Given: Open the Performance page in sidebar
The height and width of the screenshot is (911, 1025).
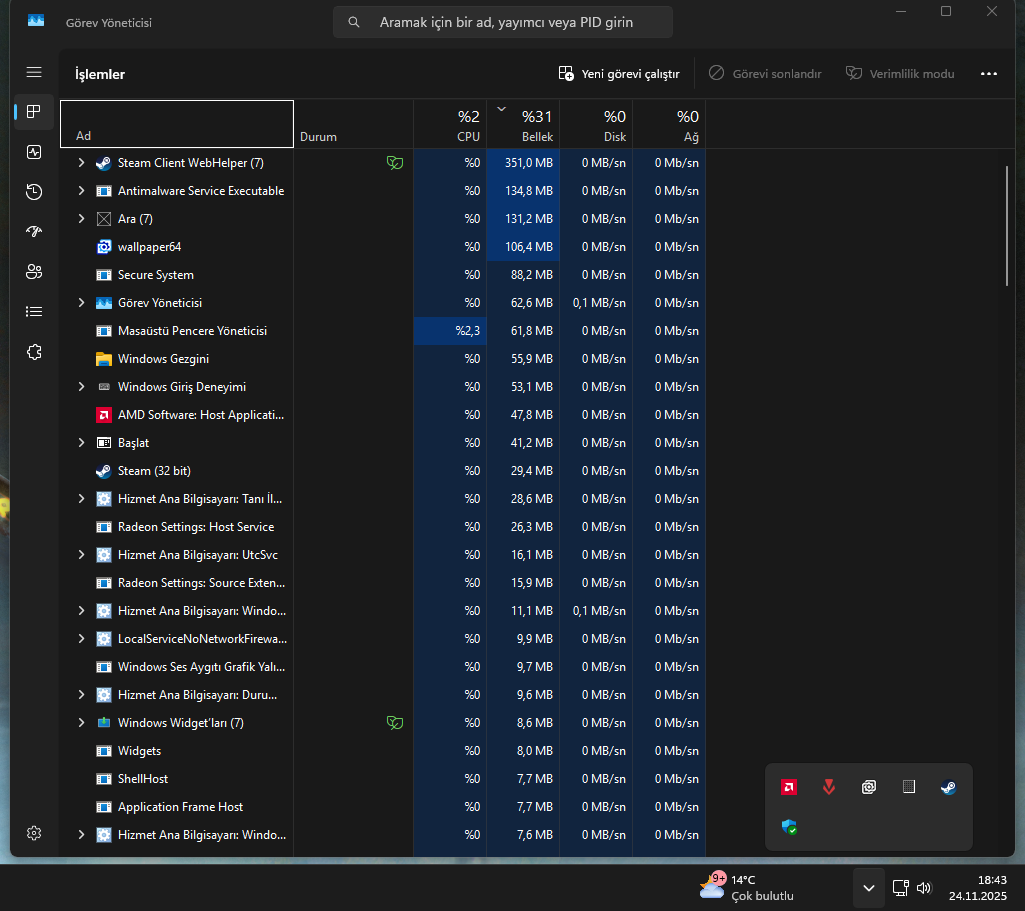Looking at the screenshot, I should click(34, 152).
